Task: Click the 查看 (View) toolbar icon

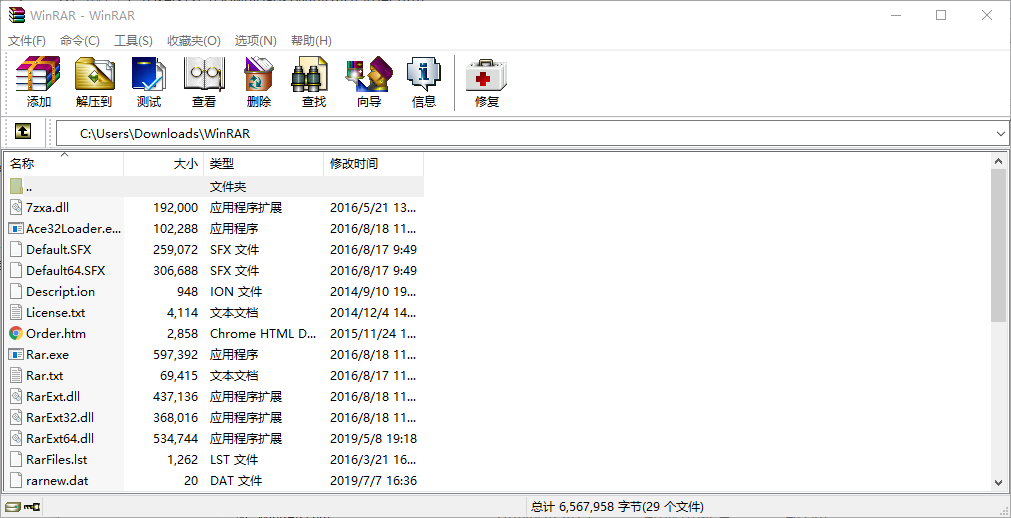Action: tap(204, 74)
